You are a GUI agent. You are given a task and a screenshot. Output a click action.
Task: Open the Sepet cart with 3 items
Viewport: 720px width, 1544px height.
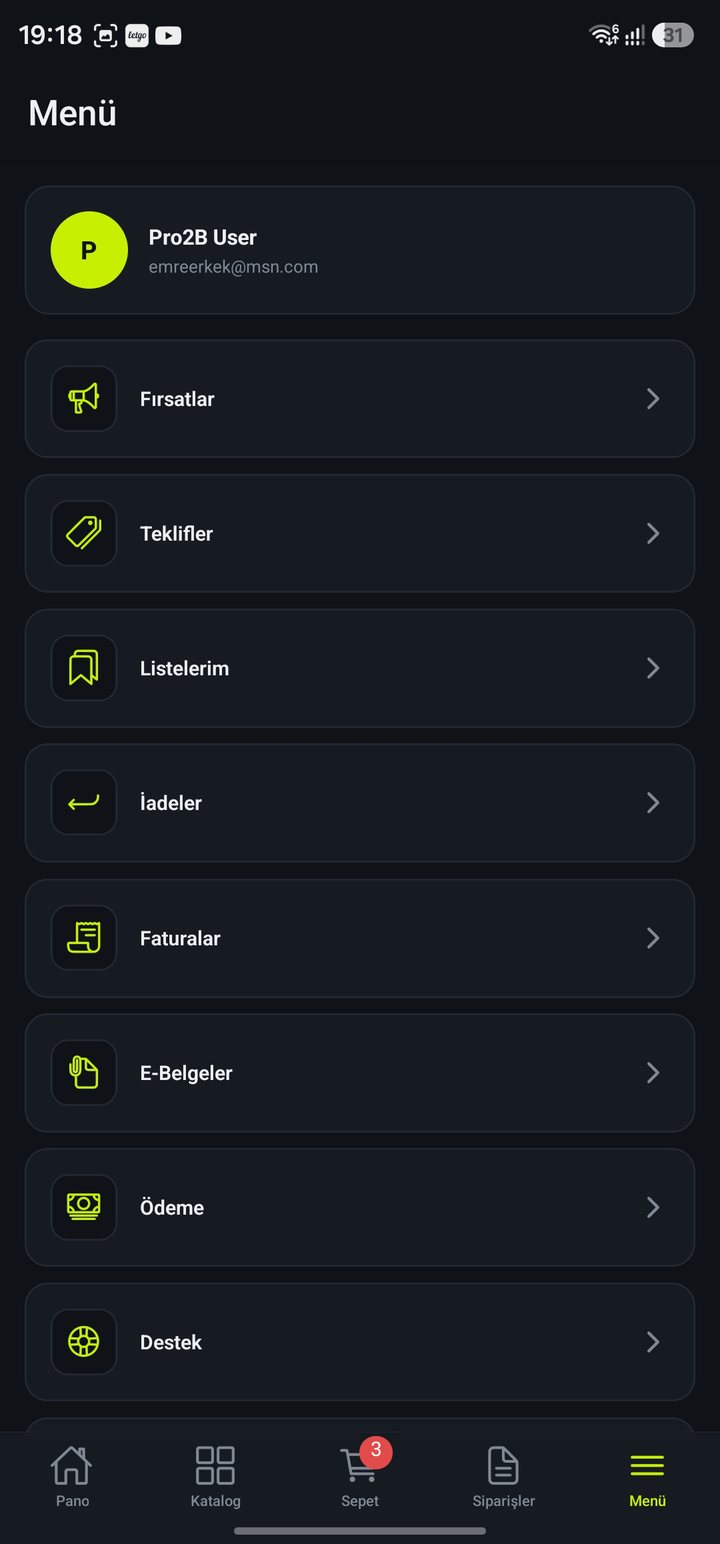coord(360,1475)
